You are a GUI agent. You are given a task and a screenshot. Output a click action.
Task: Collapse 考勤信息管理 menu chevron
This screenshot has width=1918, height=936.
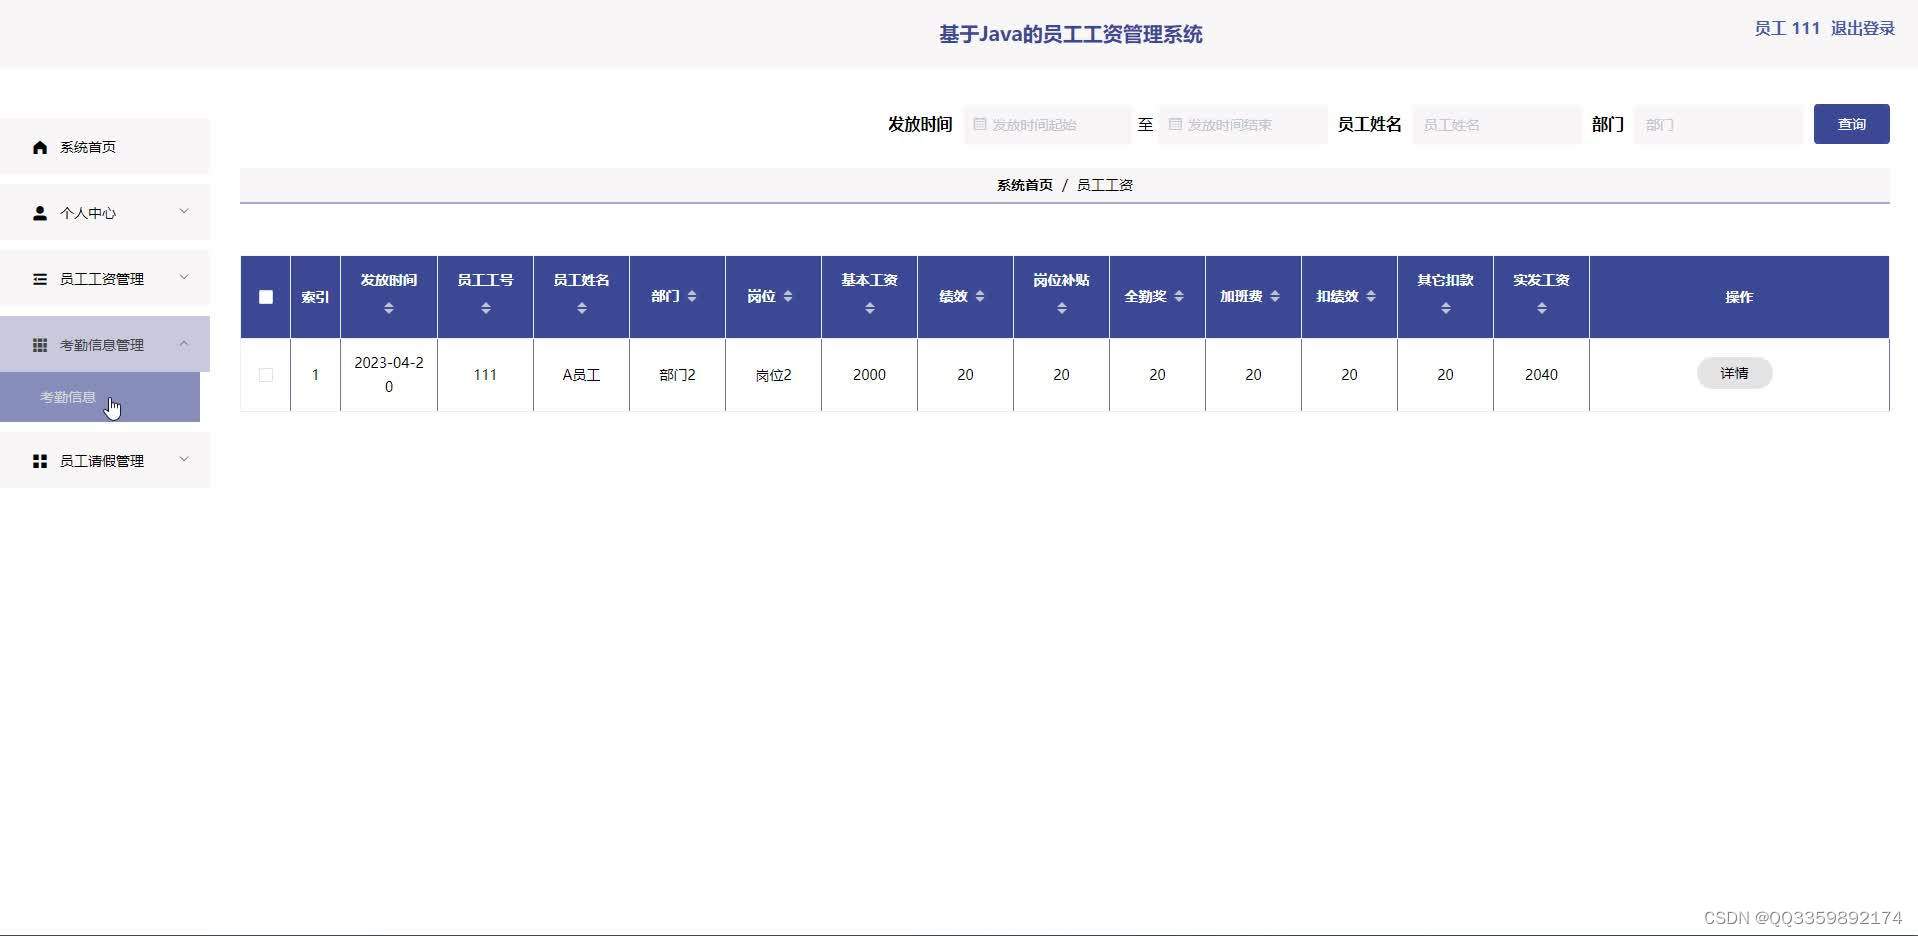pos(184,343)
